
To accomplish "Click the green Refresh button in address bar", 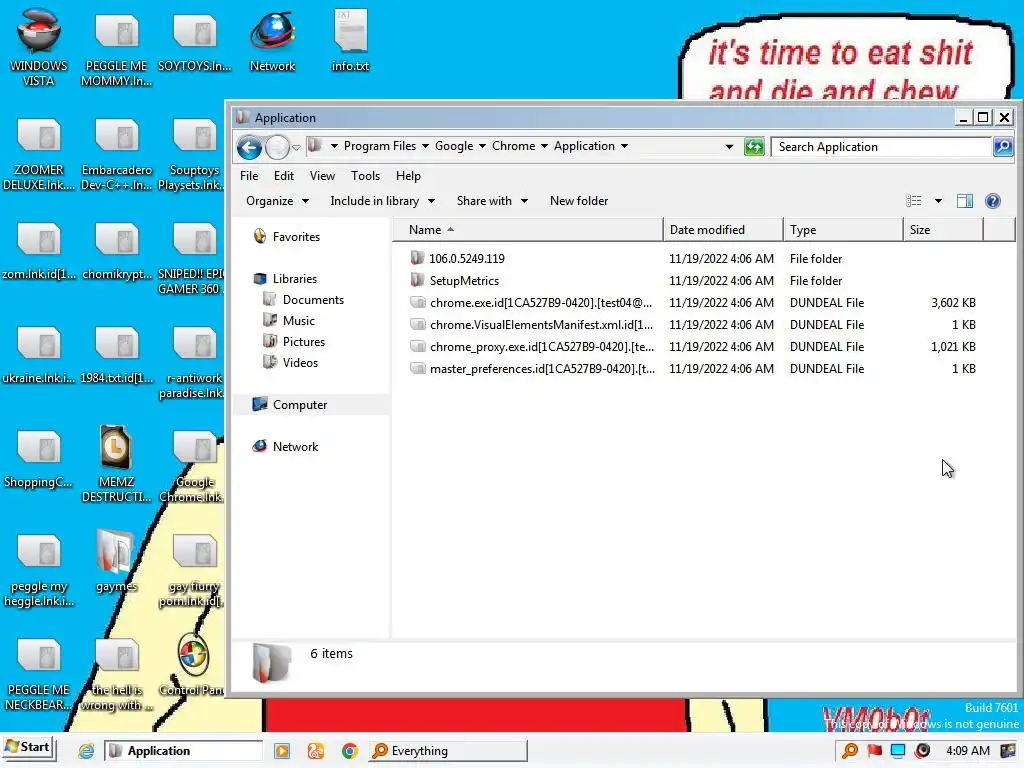I will 754,147.
